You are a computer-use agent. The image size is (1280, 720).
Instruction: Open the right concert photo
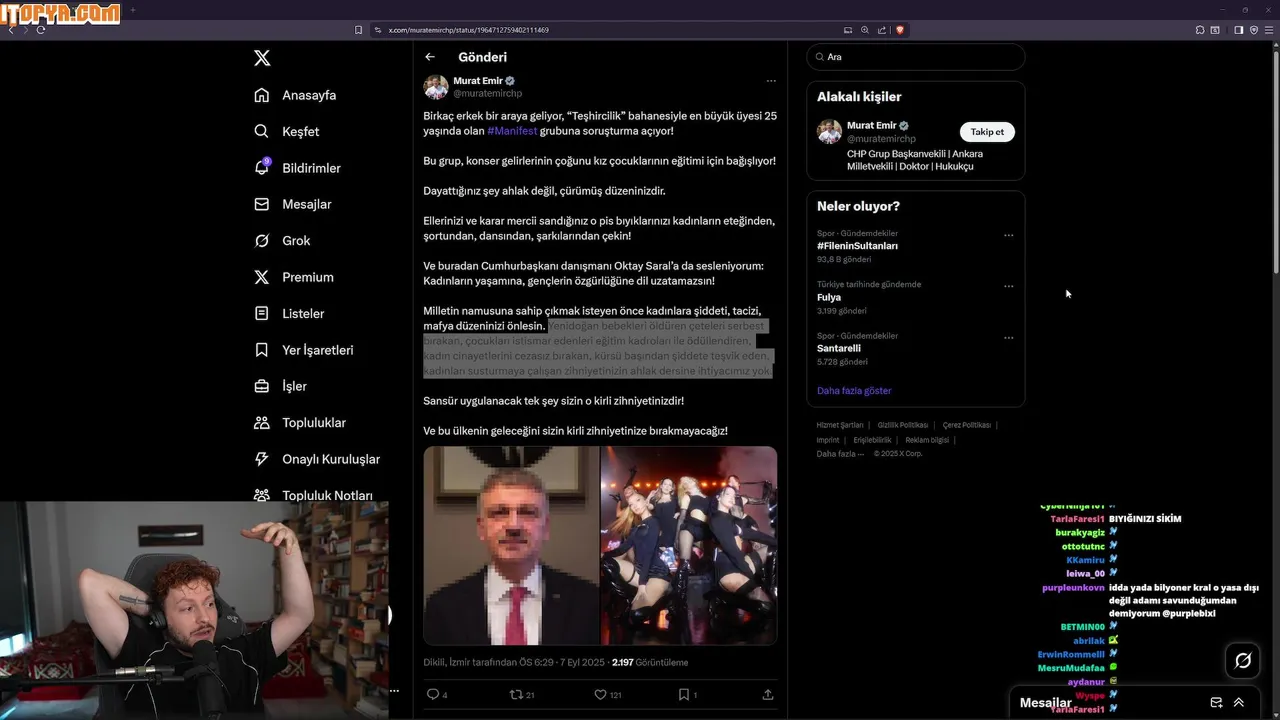[x=689, y=545]
